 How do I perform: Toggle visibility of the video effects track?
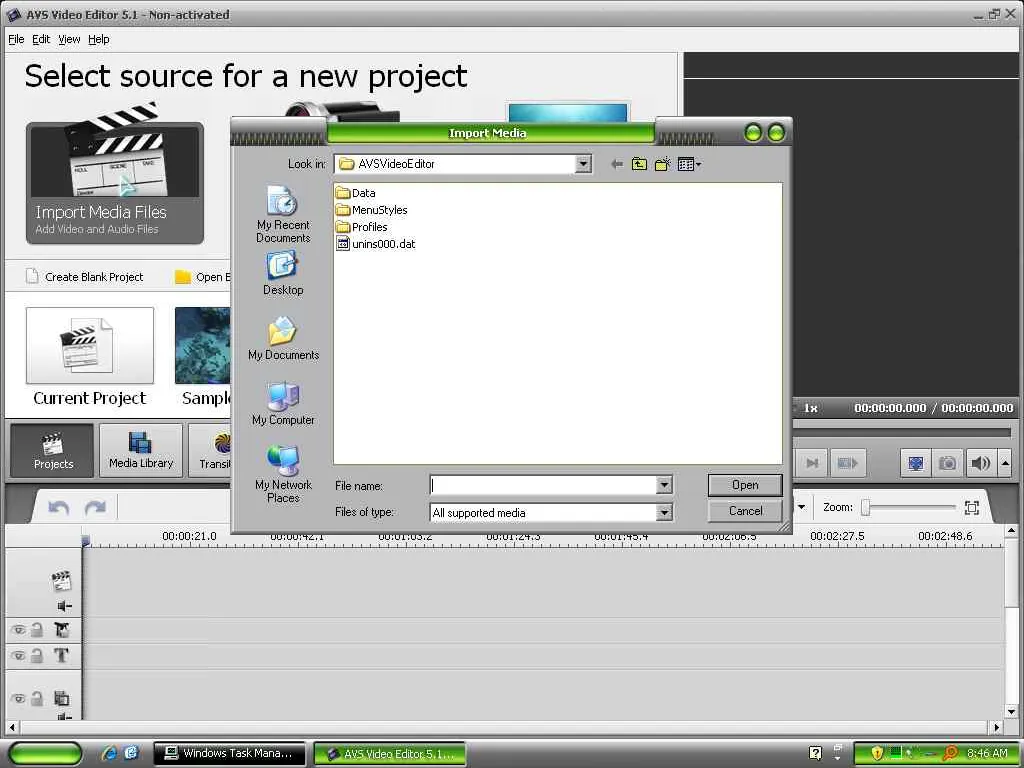tap(18, 630)
